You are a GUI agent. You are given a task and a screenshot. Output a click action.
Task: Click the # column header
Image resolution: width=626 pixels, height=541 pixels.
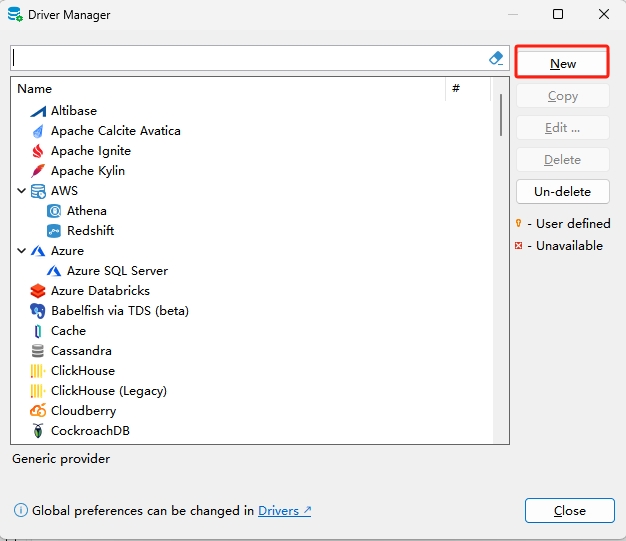point(456,89)
